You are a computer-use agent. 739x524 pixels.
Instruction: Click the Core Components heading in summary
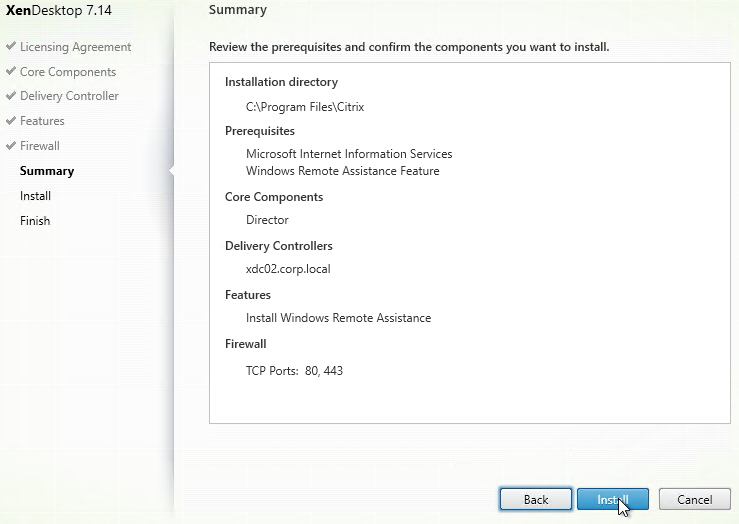(x=274, y=197)
